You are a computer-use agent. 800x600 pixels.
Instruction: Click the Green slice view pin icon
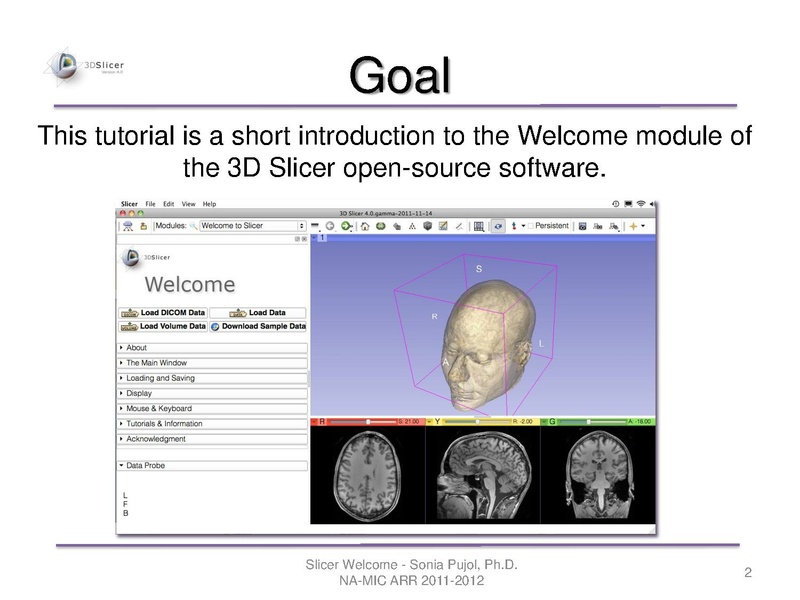544,421
